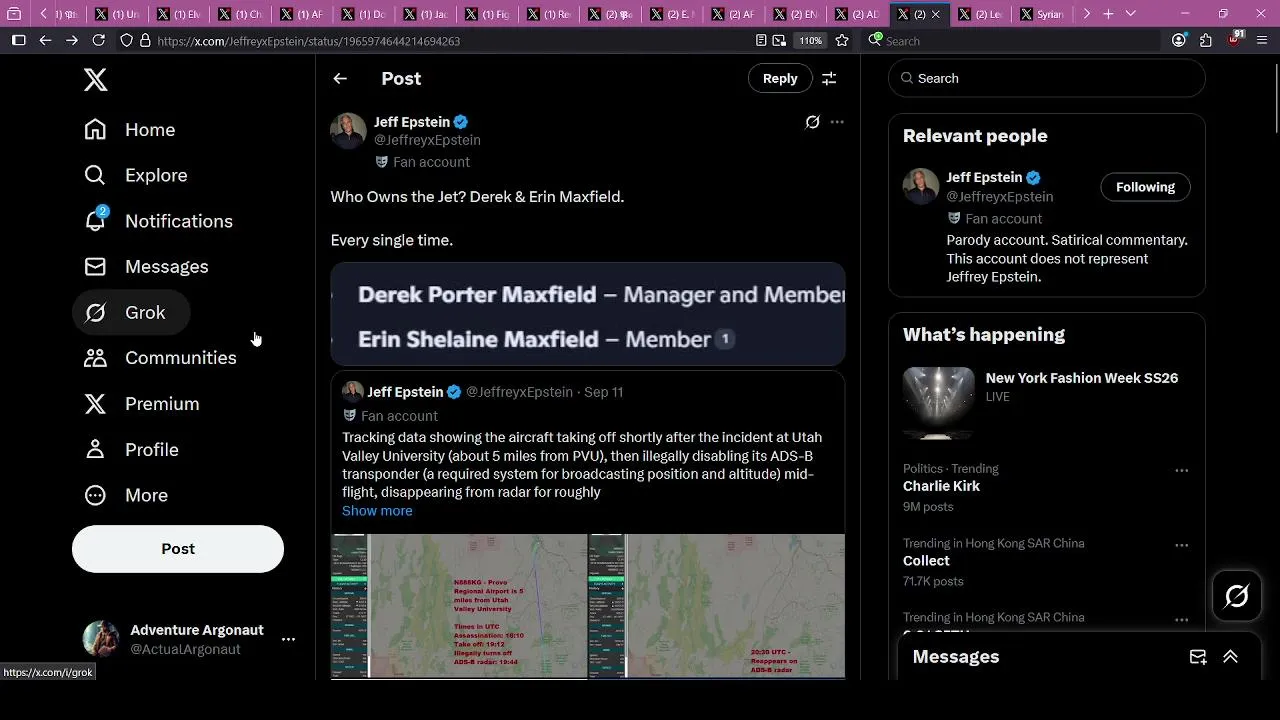This screenshot has width=1280, height=720.
Task: Open a new browser tab with plus
Action: click(x=1108, y=14)
